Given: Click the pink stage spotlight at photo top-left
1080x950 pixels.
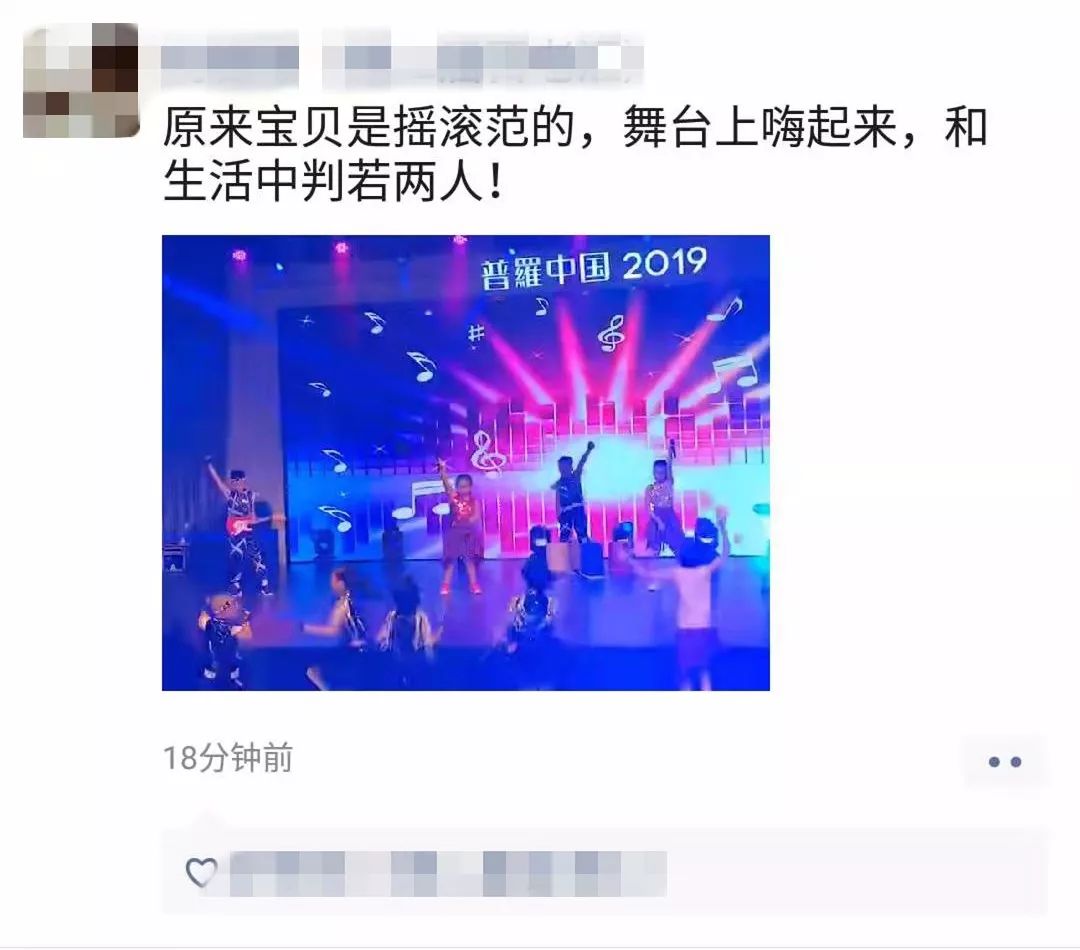Looking at the screenshot, I should tap(239, 255).
